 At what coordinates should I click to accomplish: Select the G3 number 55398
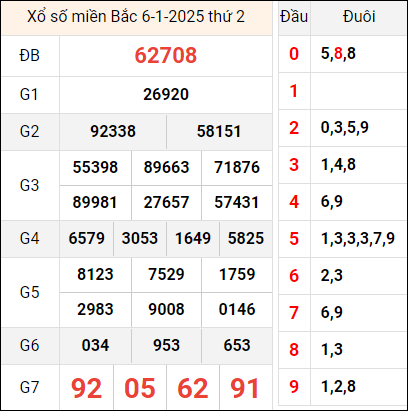point(95,167)
